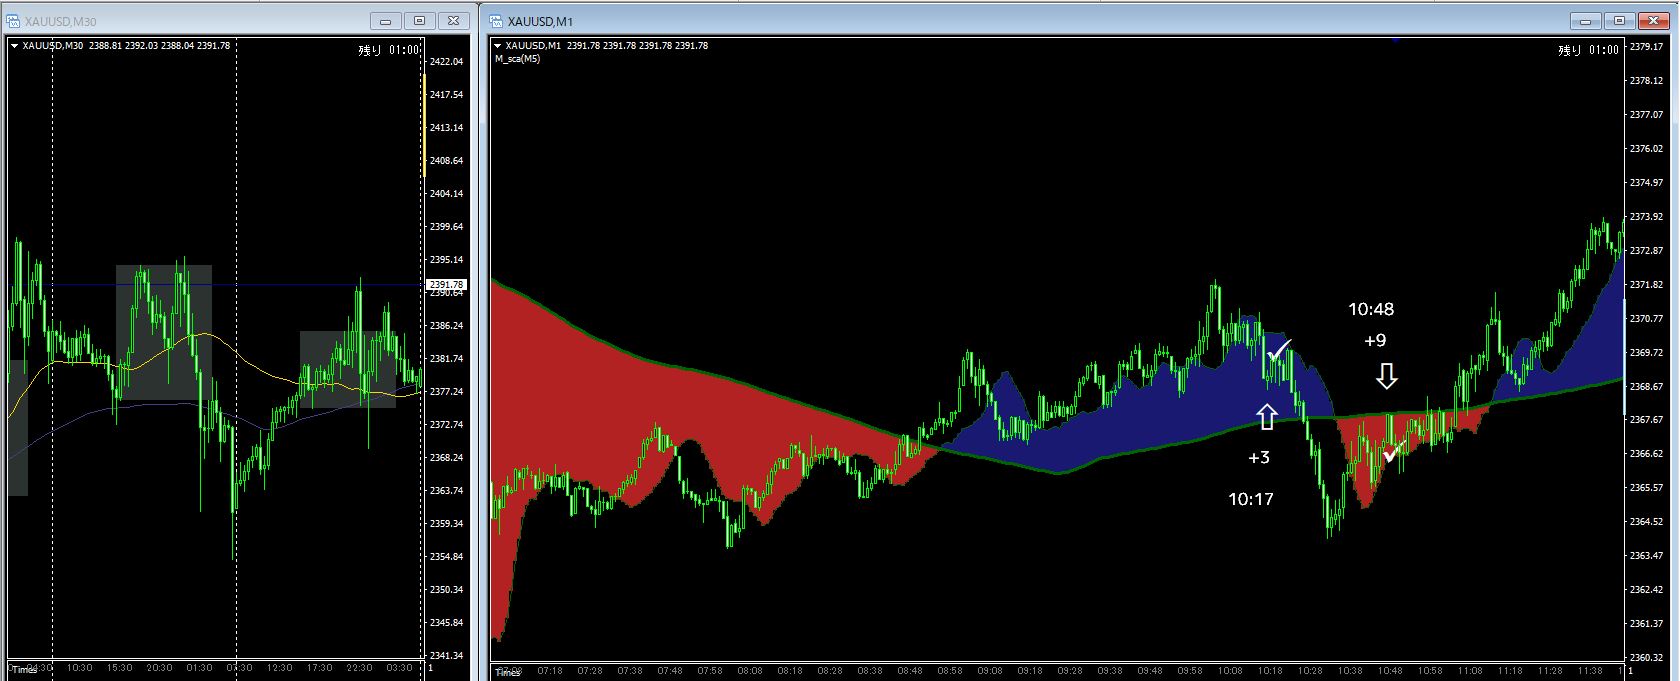This screenshot has width=1680, height=681.
Task: Expand the triangle beside XAUUSD,M1 symbol label
Action: tap(498, 45)
